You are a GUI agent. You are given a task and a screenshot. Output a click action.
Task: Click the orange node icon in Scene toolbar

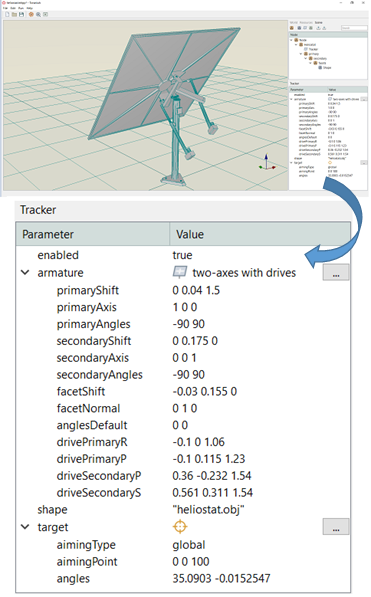[292, 28]
